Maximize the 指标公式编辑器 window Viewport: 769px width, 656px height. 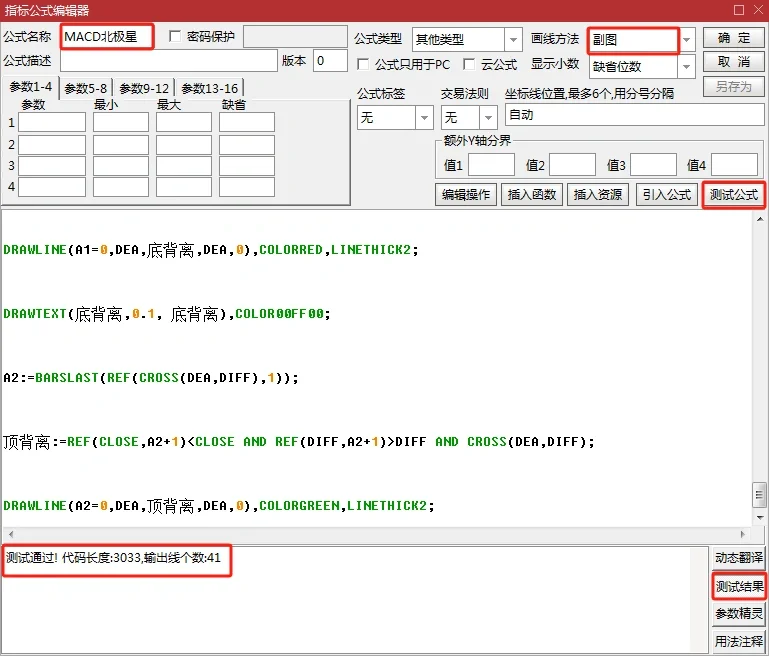tap(739, 10)
